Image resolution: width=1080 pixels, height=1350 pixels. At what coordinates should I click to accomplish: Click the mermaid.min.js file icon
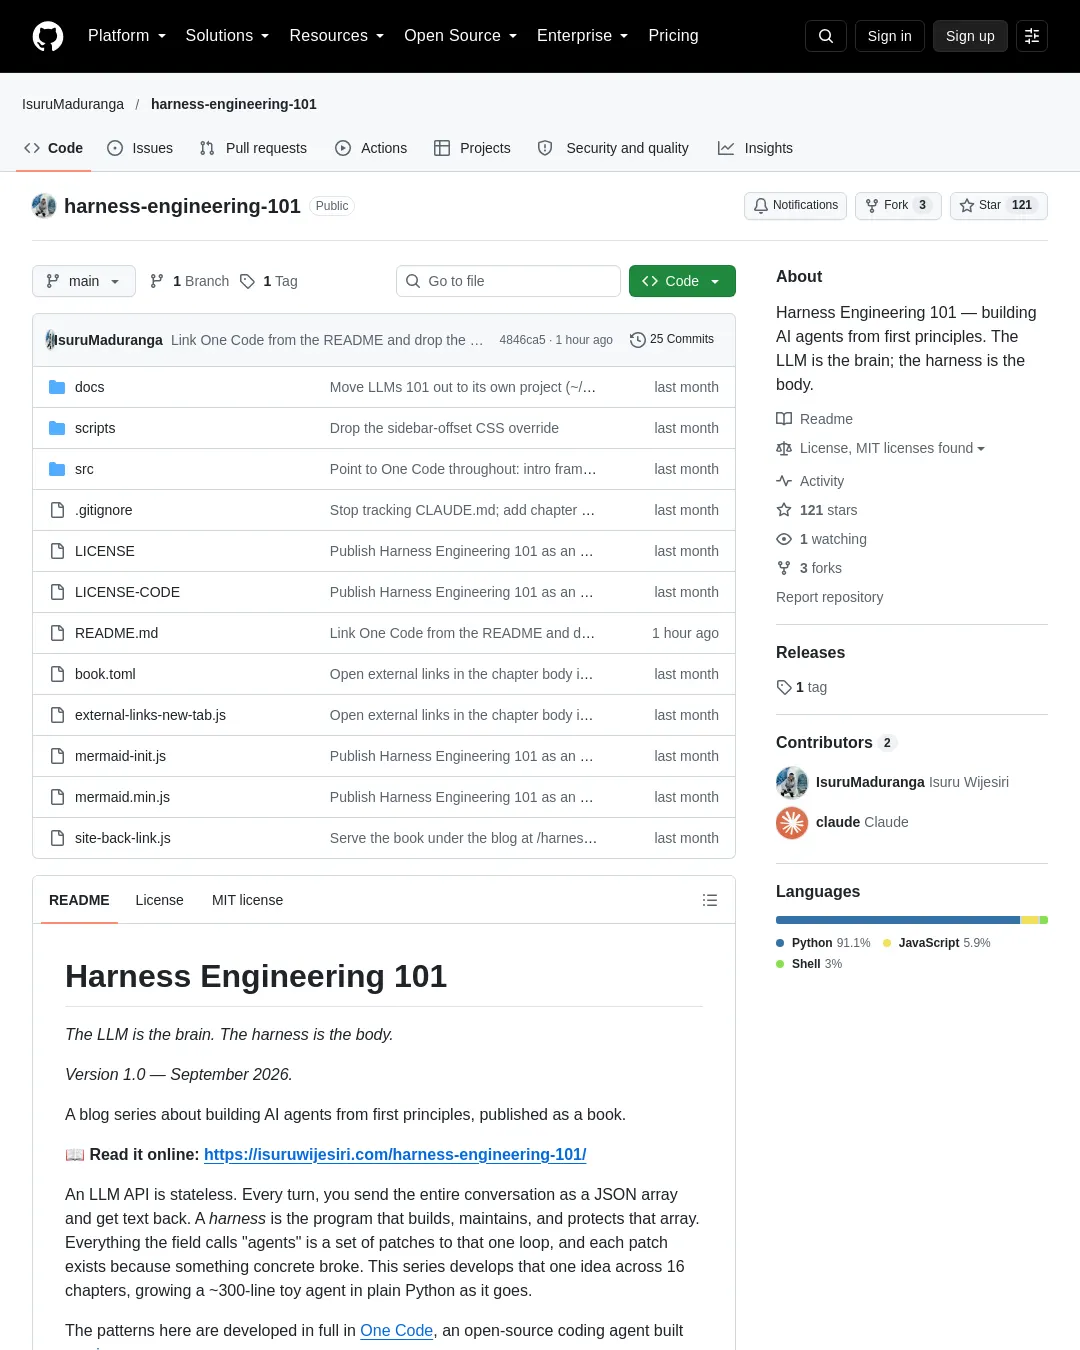click(x=57, y=797)
